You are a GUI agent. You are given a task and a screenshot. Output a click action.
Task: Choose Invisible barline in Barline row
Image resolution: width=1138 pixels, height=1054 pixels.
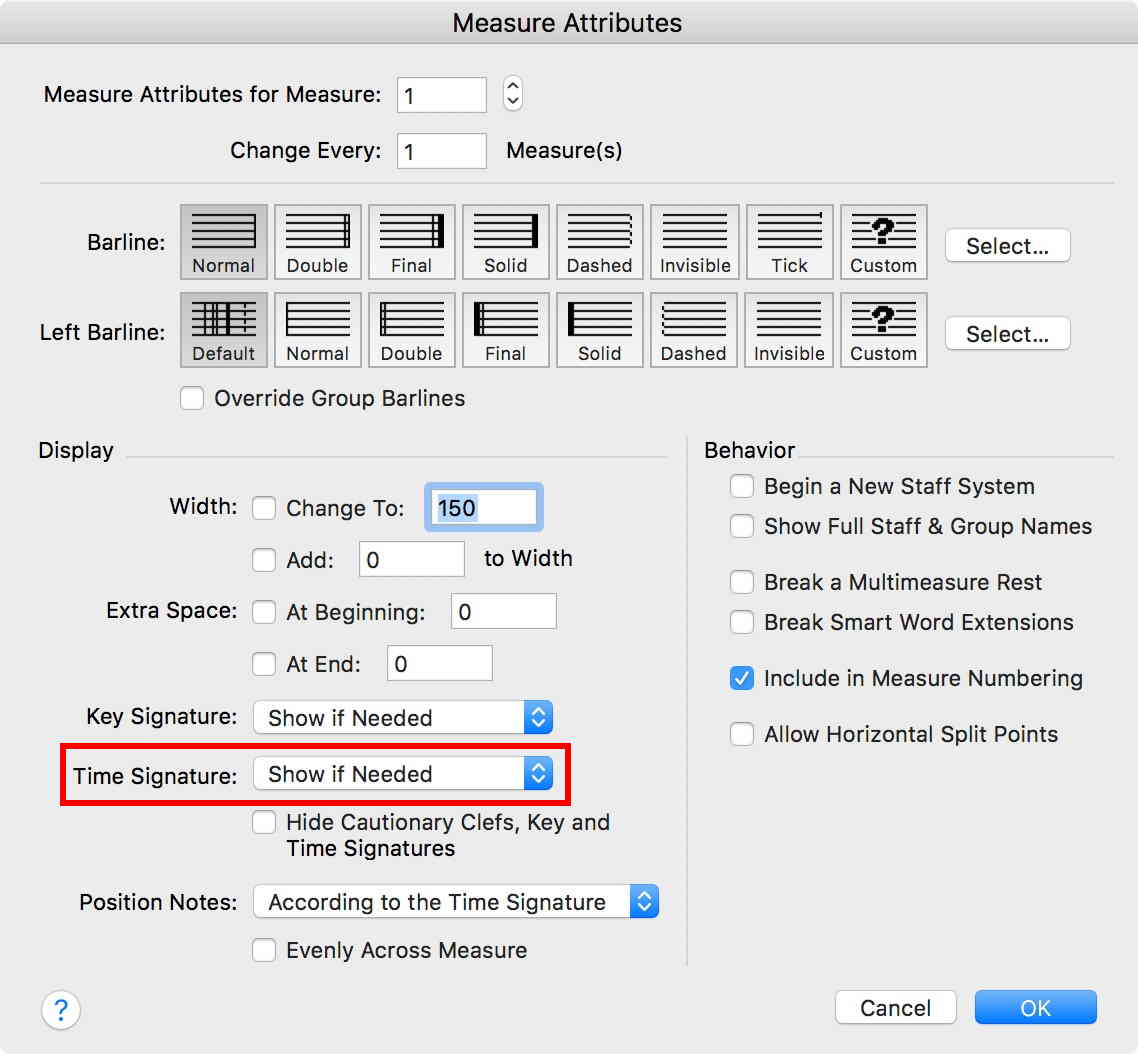694,241
